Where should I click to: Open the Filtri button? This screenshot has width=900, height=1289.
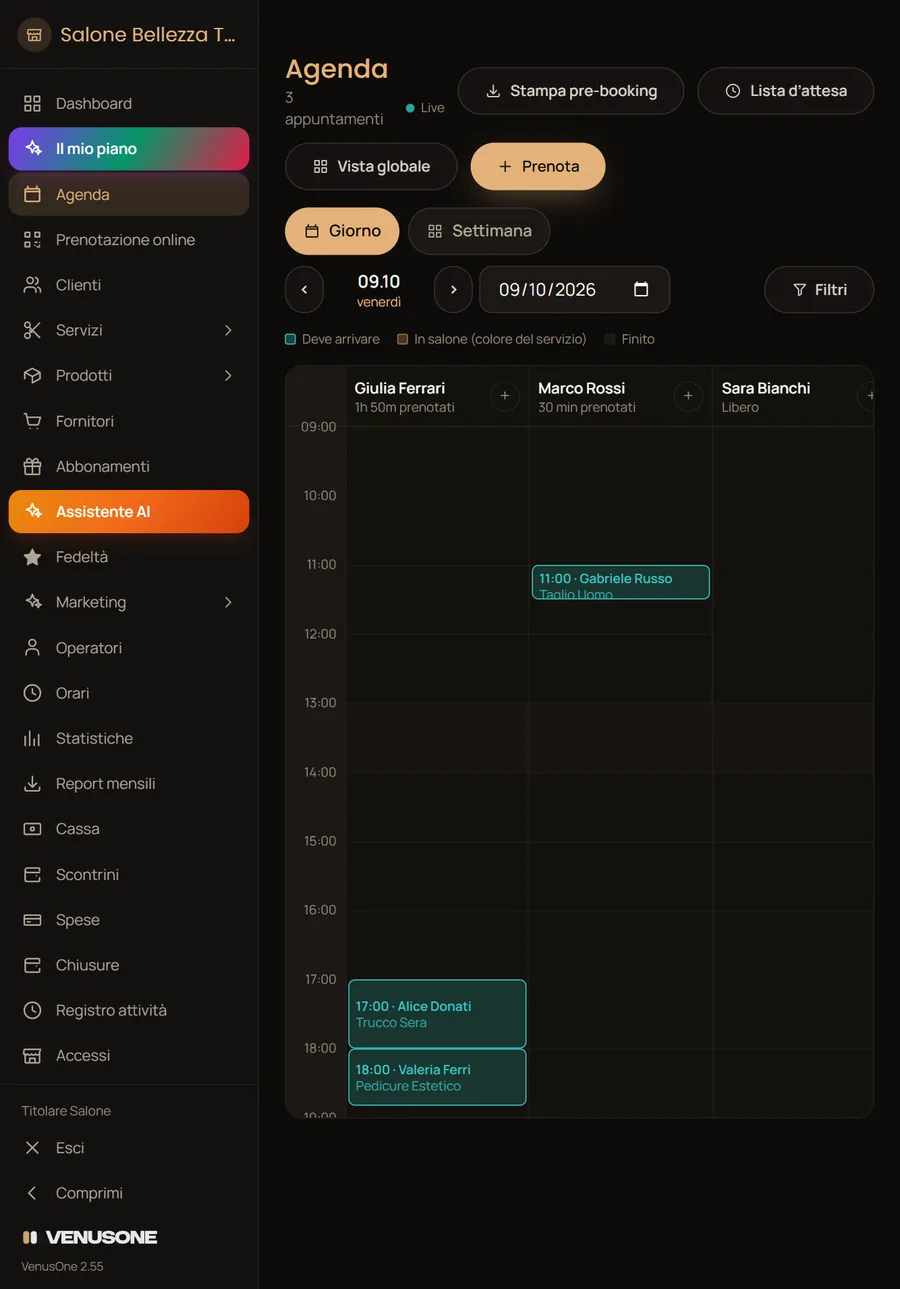(x=819, y=290)
